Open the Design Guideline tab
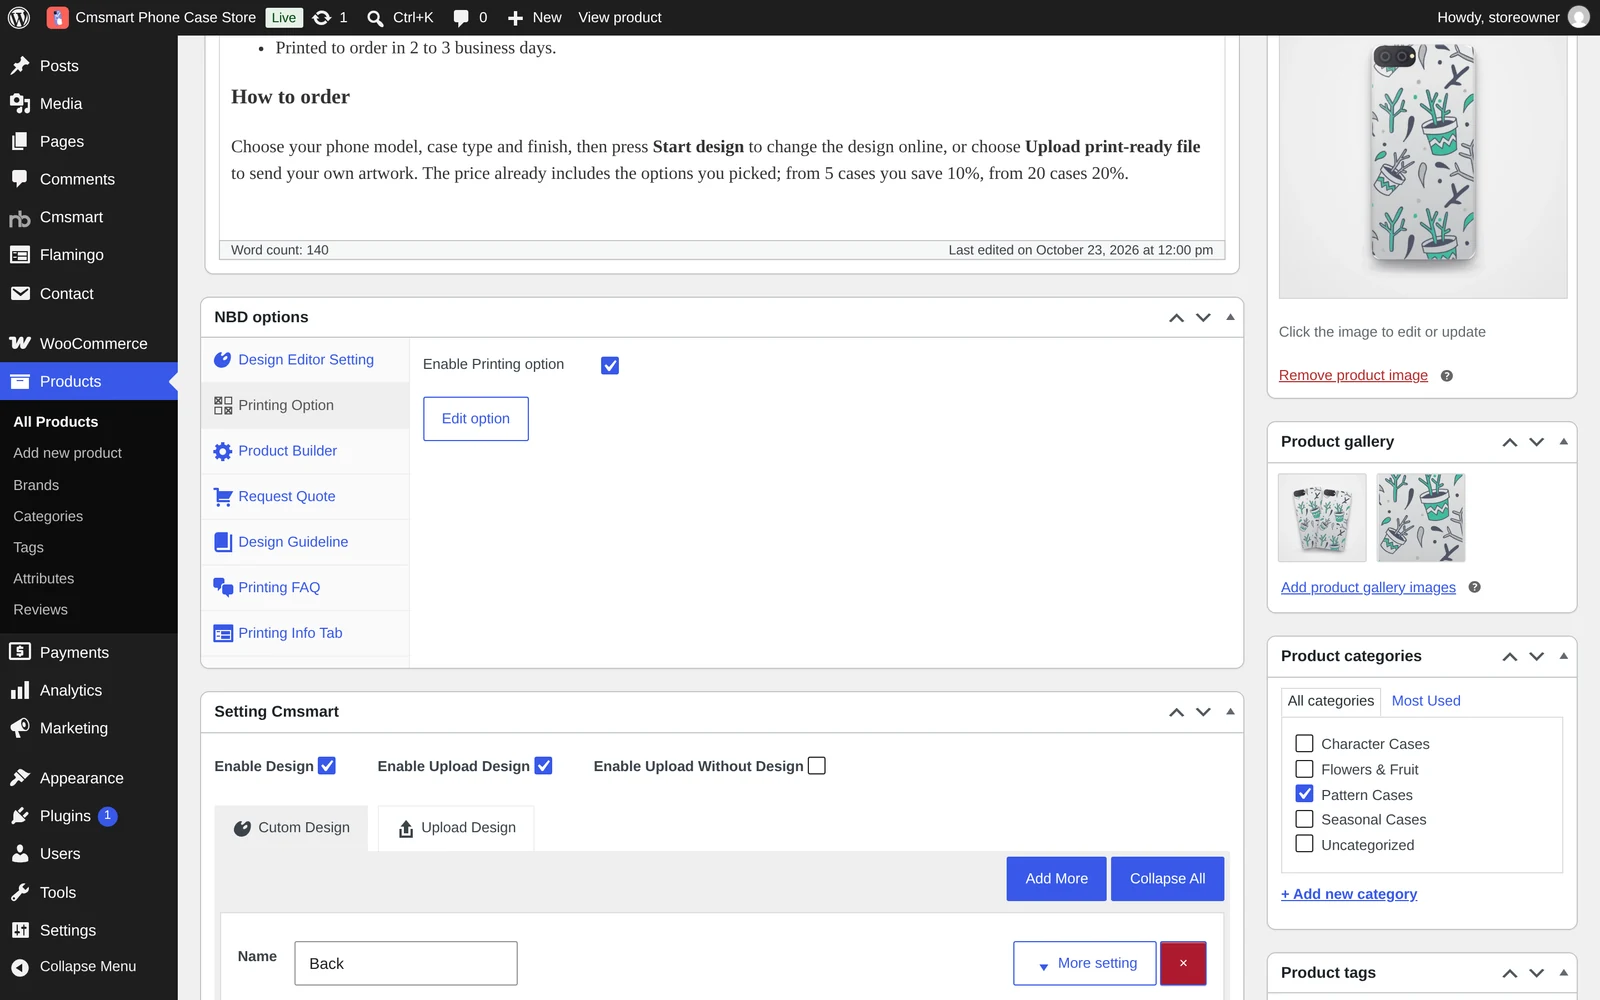 (x=305, y=542)
